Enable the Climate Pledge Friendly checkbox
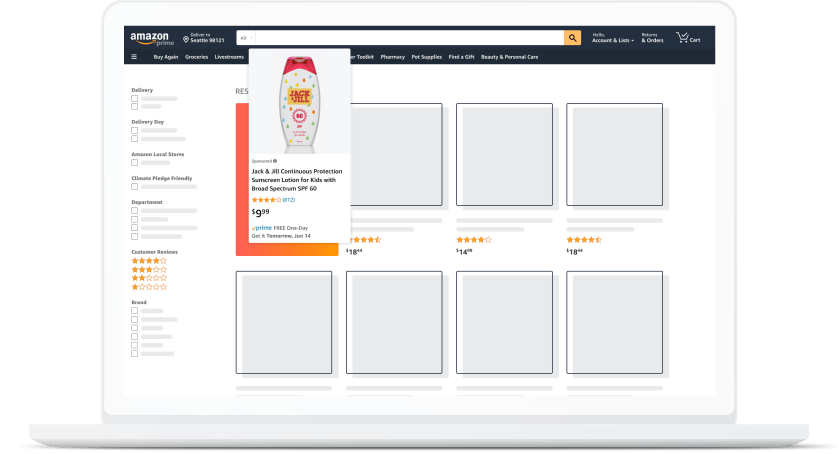Screen dimensions: 839x454 (134, 187)
